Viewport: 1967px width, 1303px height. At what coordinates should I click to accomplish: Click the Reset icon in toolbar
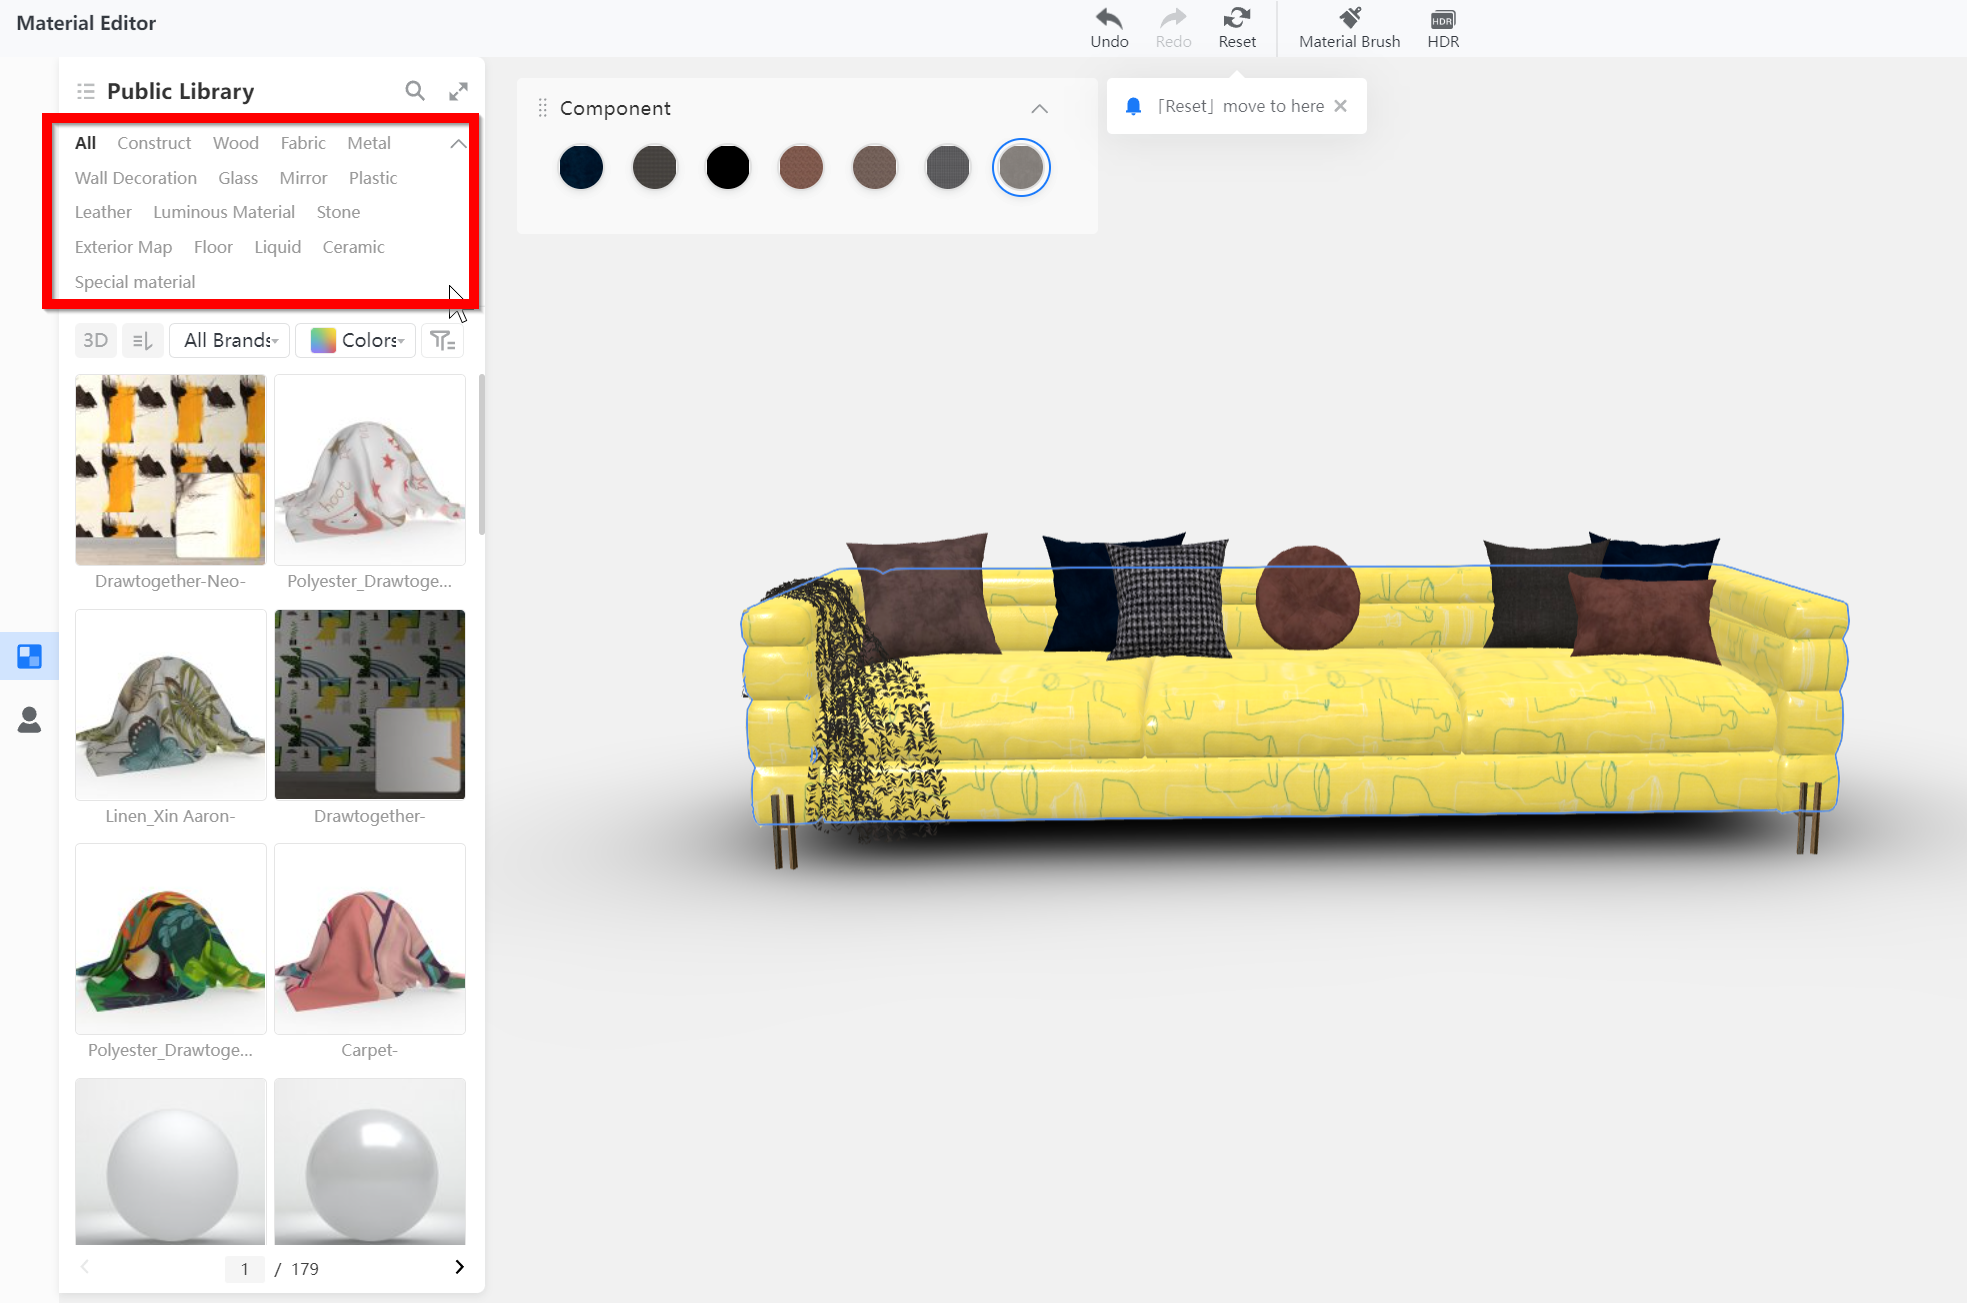point(1237,19)
